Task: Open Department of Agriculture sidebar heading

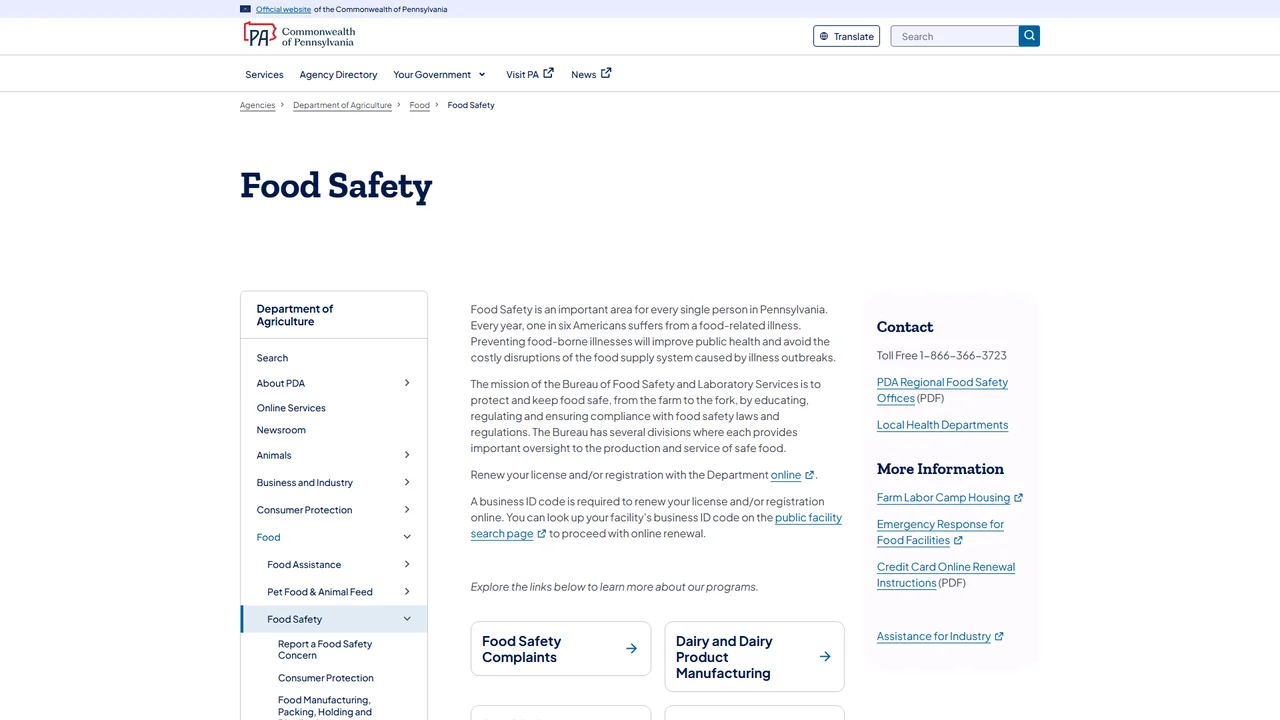Action: [295, 315]
